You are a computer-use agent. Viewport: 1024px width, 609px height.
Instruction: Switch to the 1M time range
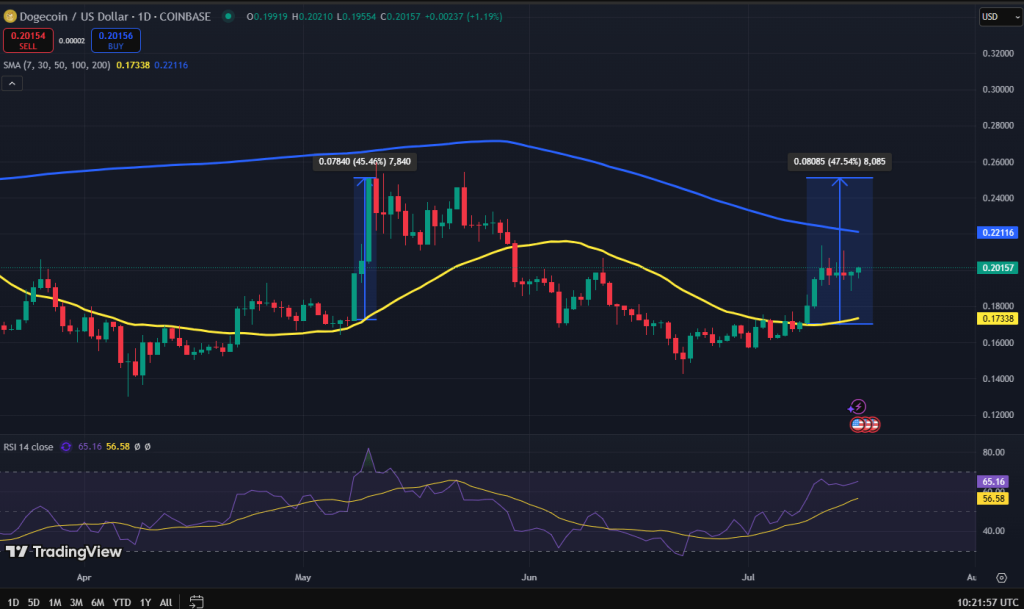coord(55,602)
